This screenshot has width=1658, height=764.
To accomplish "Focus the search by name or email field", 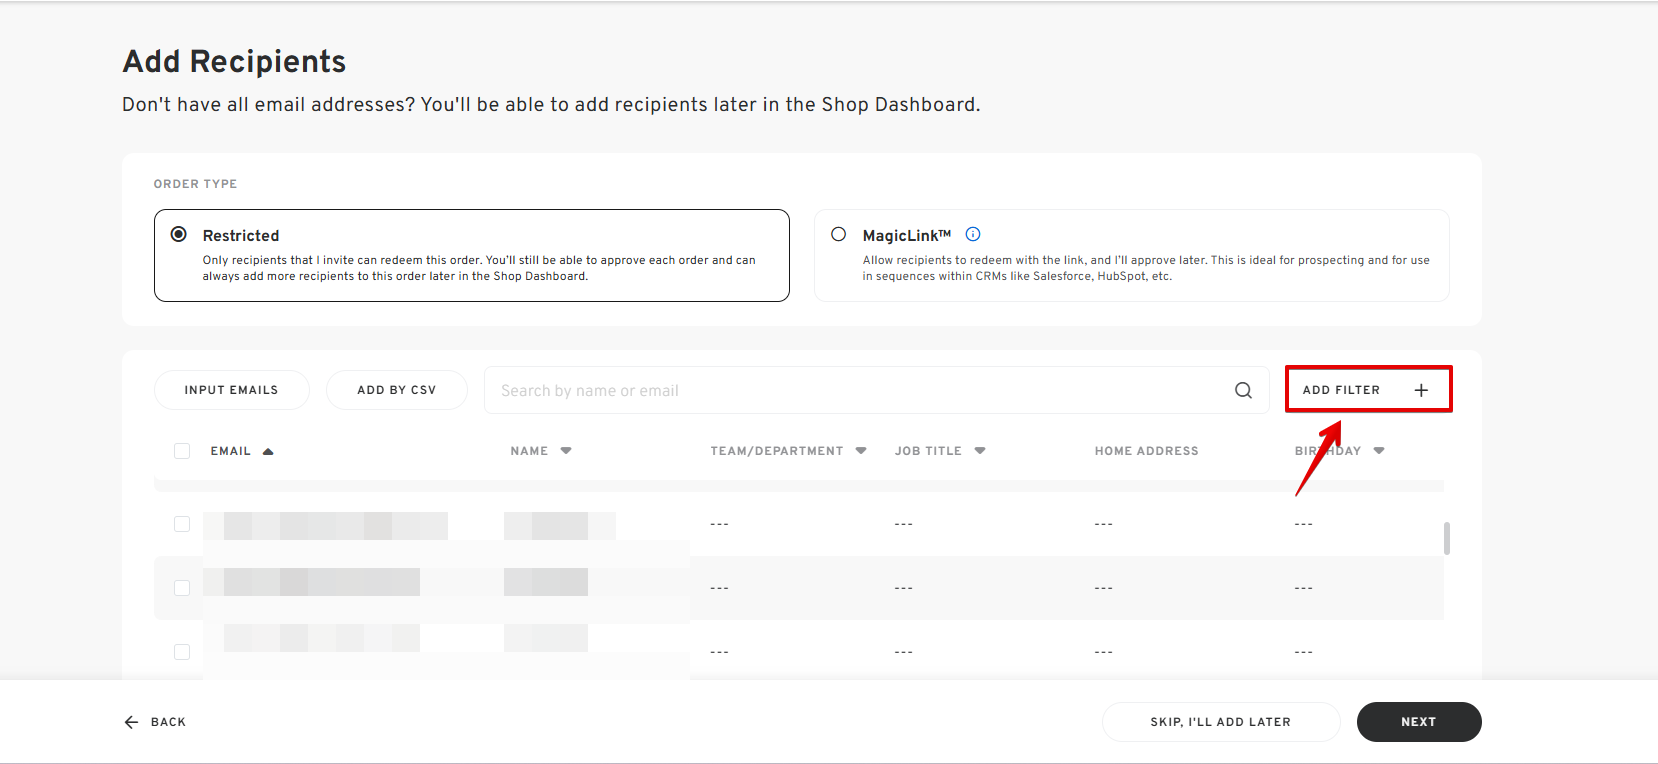I will [x=860, y=390].
